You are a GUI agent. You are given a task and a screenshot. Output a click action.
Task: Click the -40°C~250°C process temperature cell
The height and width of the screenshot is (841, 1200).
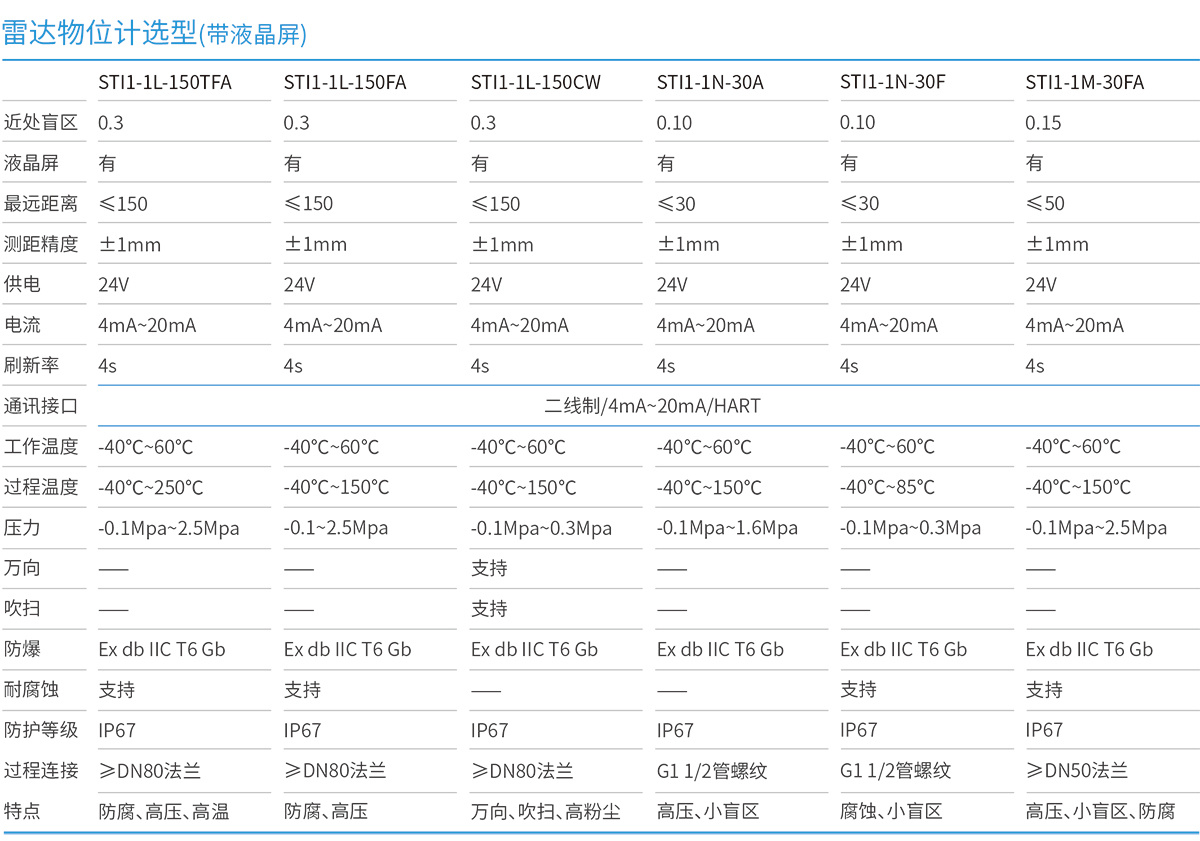[x=150, y=487]
